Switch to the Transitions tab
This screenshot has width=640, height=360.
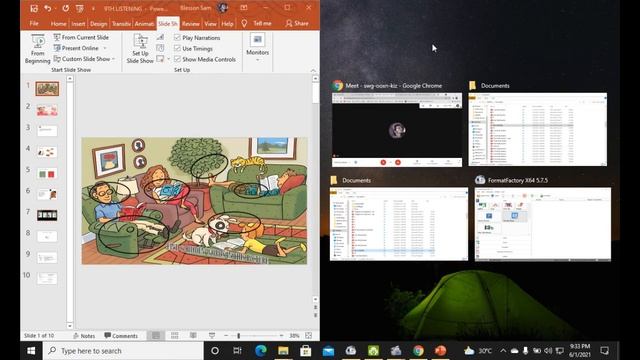click(x=121, y=24)
